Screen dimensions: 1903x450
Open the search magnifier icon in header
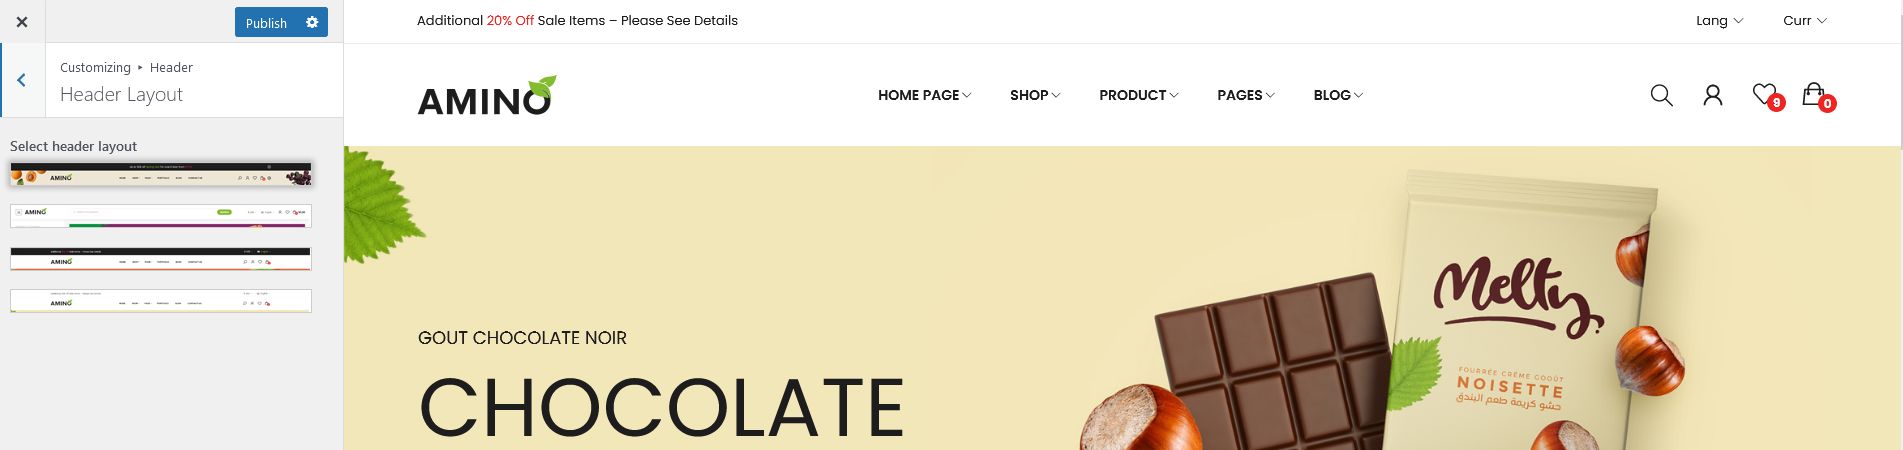[x=1661, y=95]
